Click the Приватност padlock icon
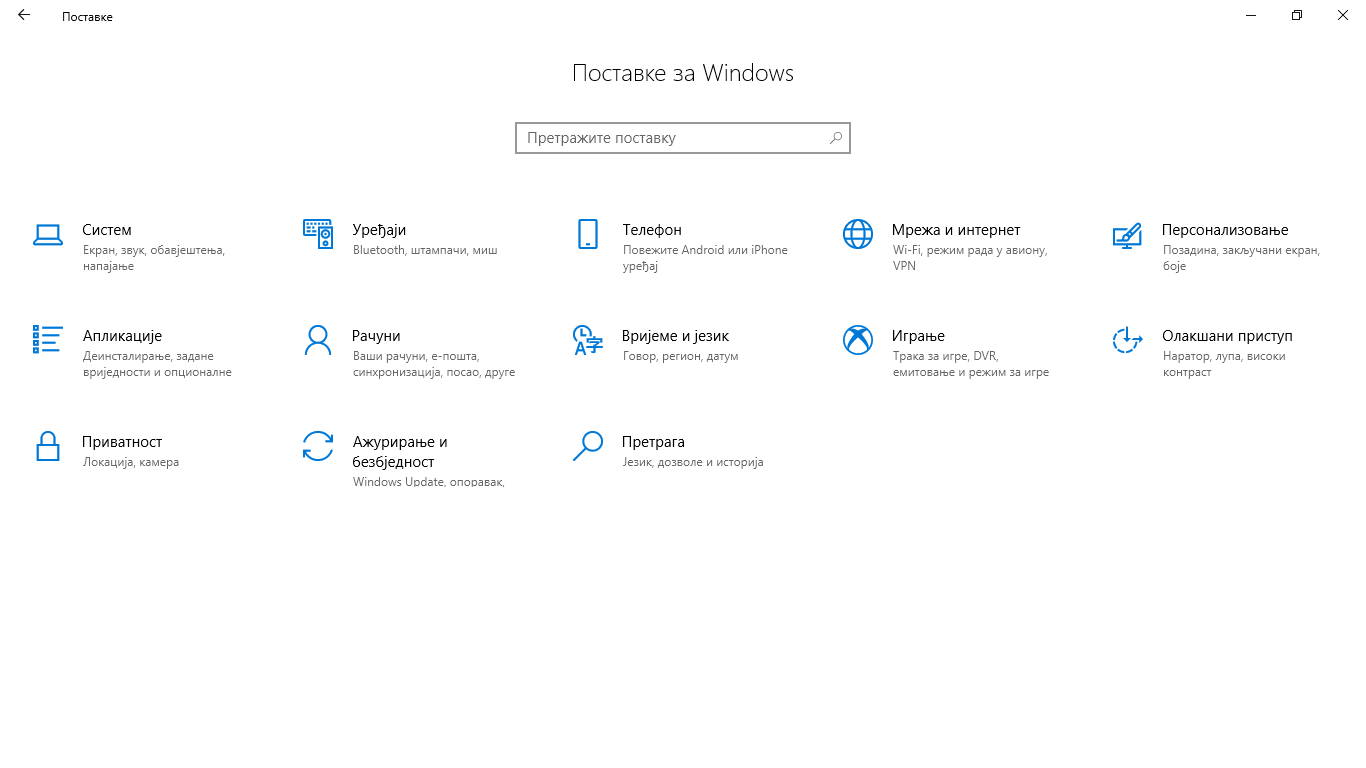Image resolution: width=1366 pixels, height=768 pixels. tap(48, 446)
